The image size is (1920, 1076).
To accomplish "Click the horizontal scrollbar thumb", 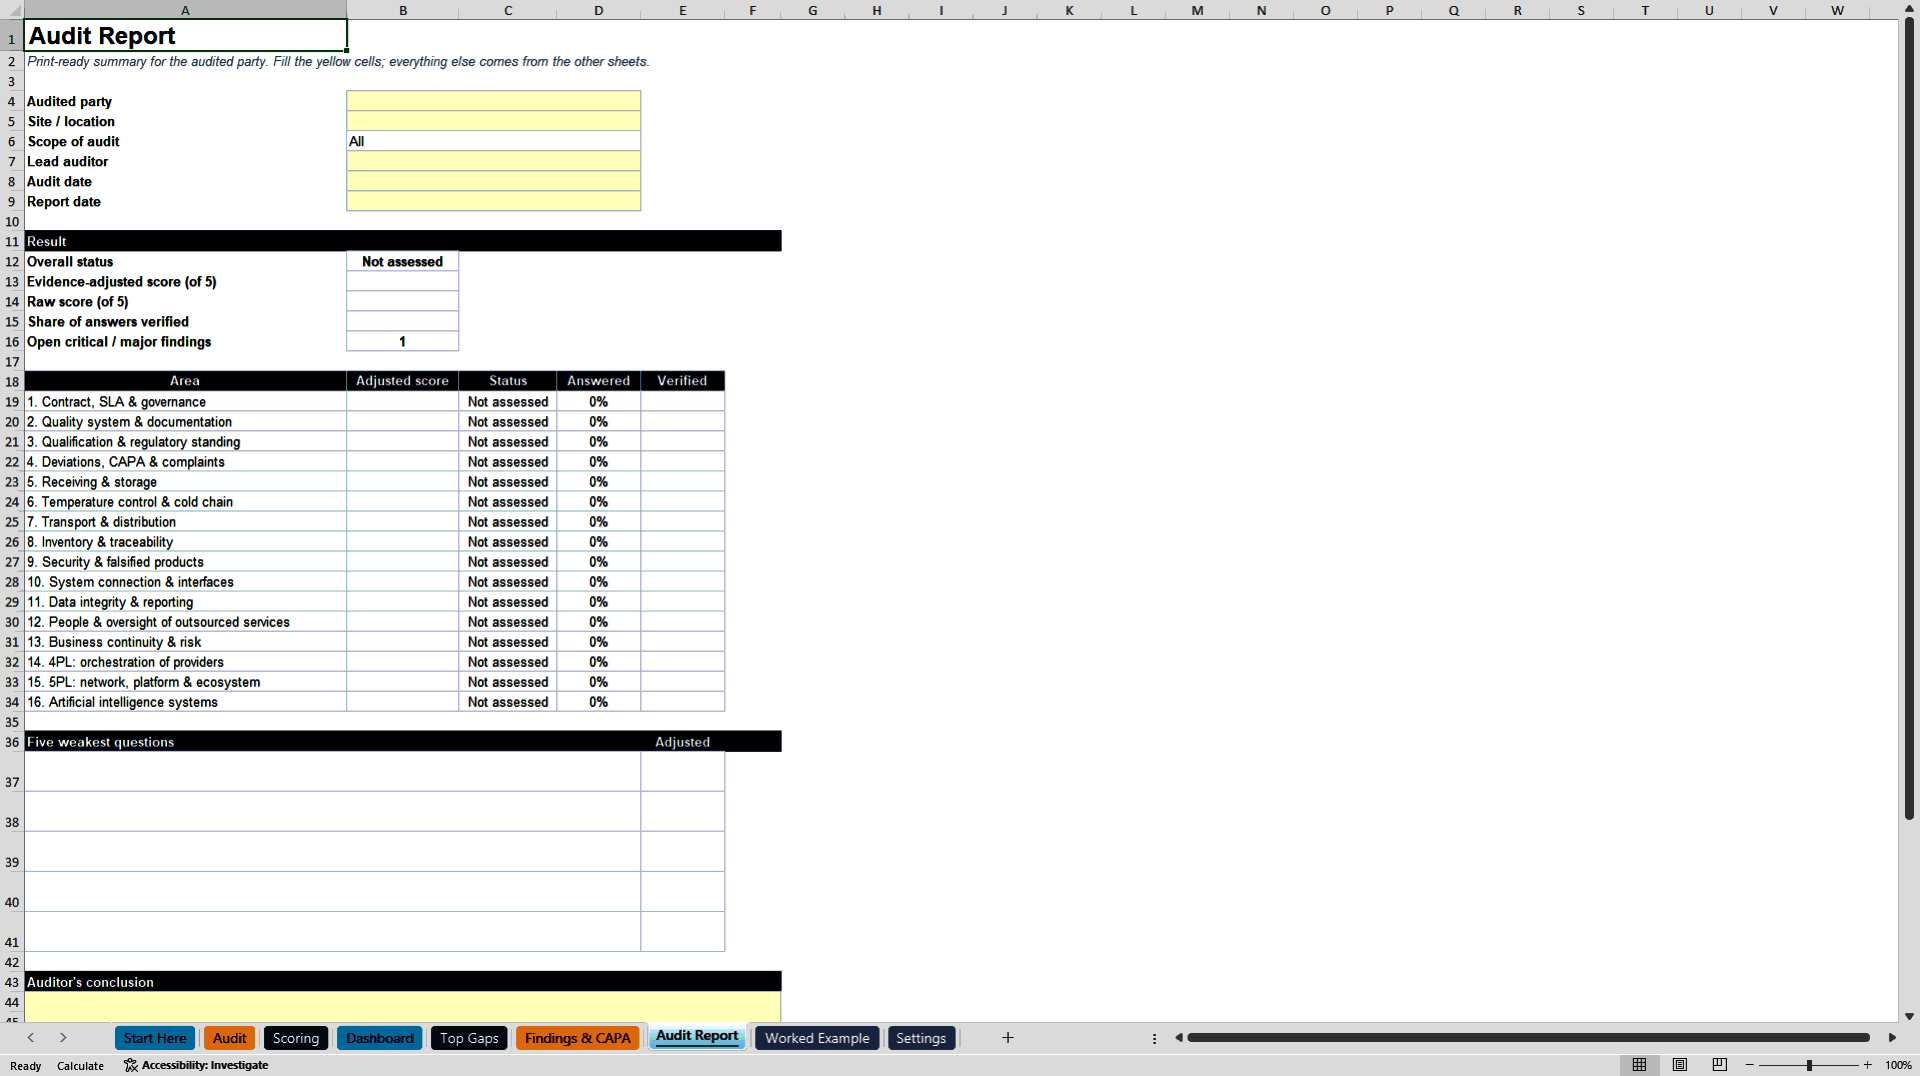I will coord(1528,1038).
